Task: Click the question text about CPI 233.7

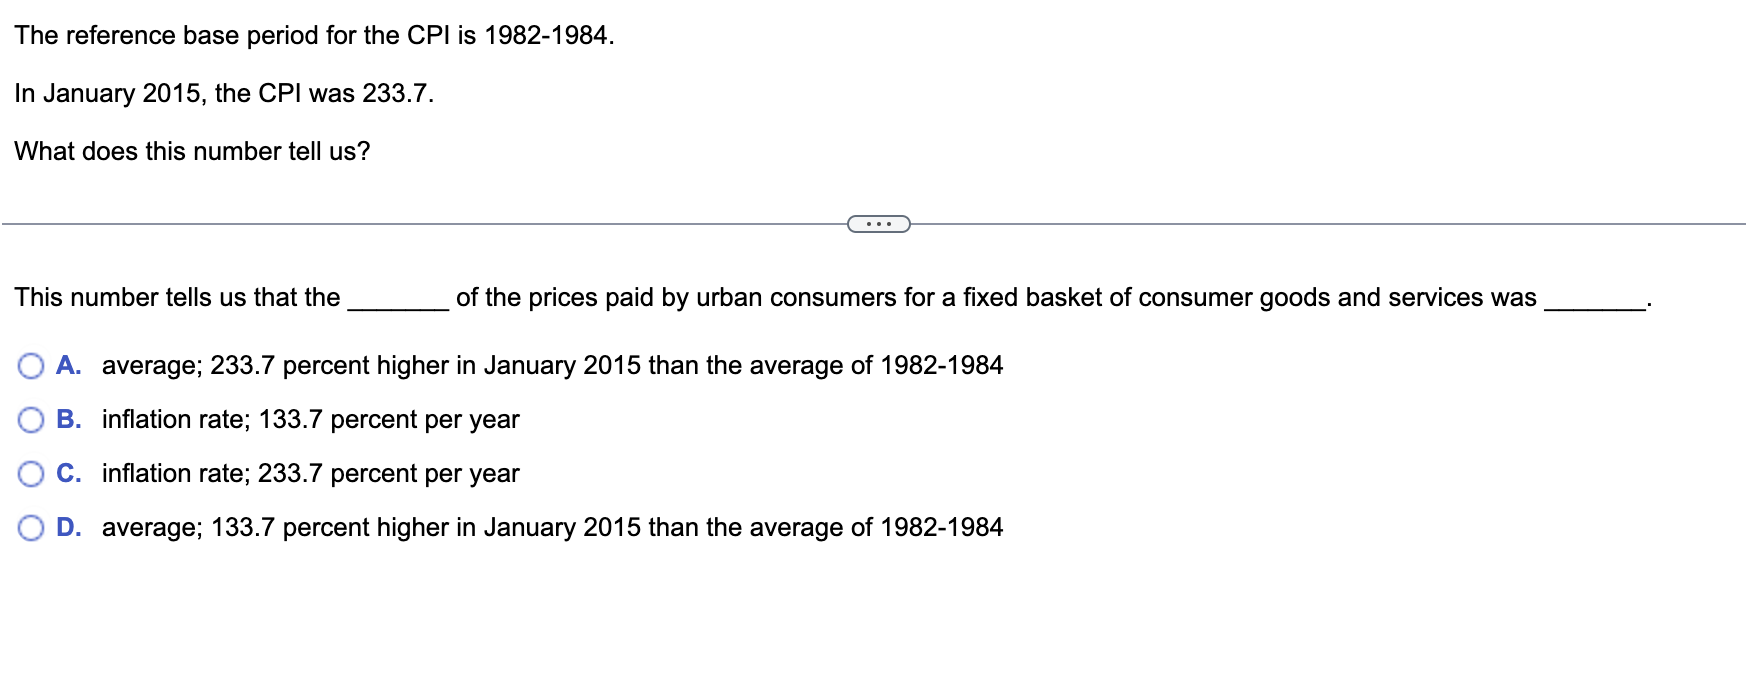Action: [224, 93]
